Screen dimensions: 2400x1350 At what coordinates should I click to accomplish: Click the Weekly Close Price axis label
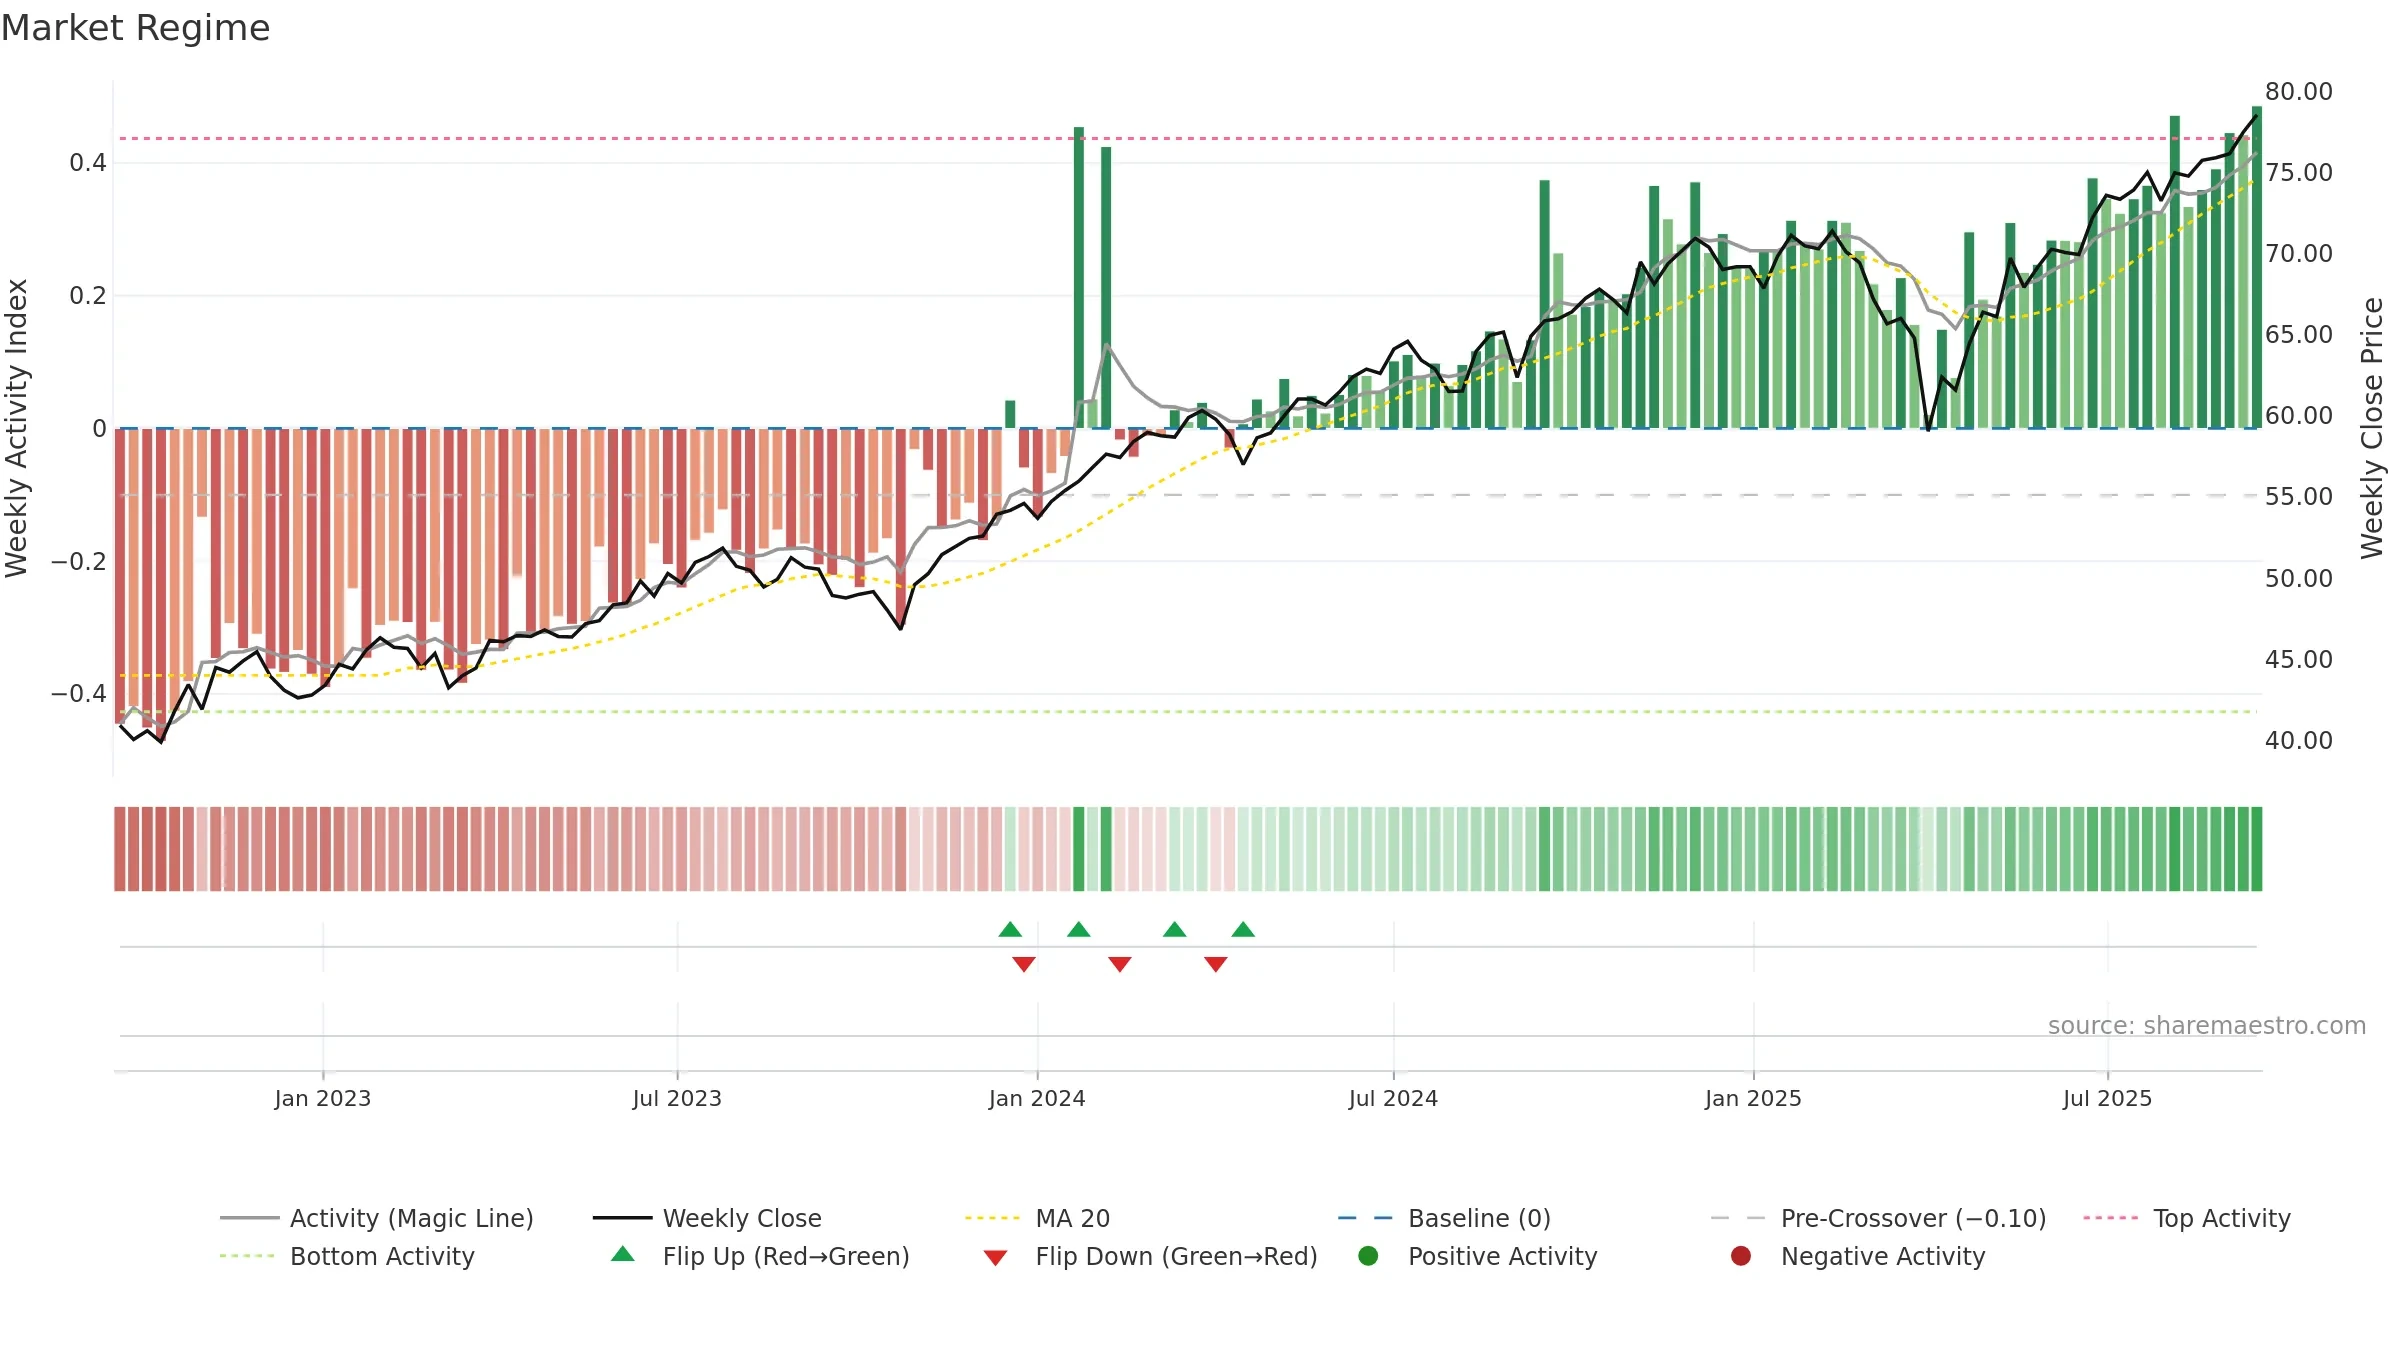2372,428
